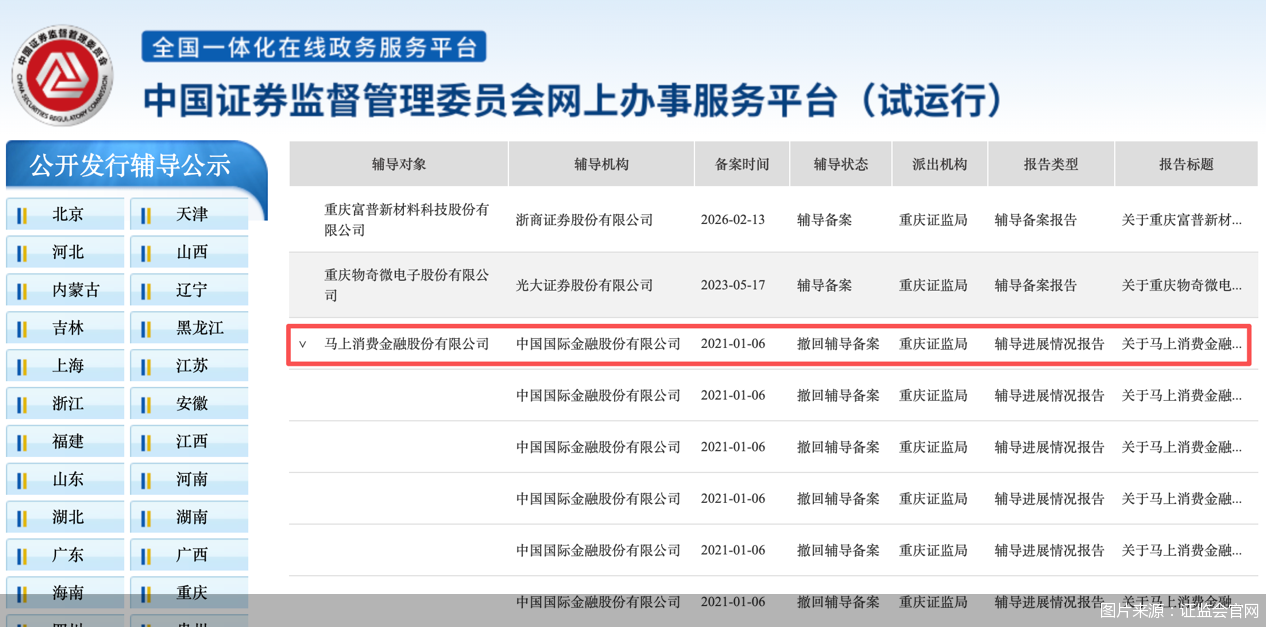Click 辅导备案 status in the 2026-02-13 row
This screenshot has height=627, width=1266.
click(x=824, y=220)
